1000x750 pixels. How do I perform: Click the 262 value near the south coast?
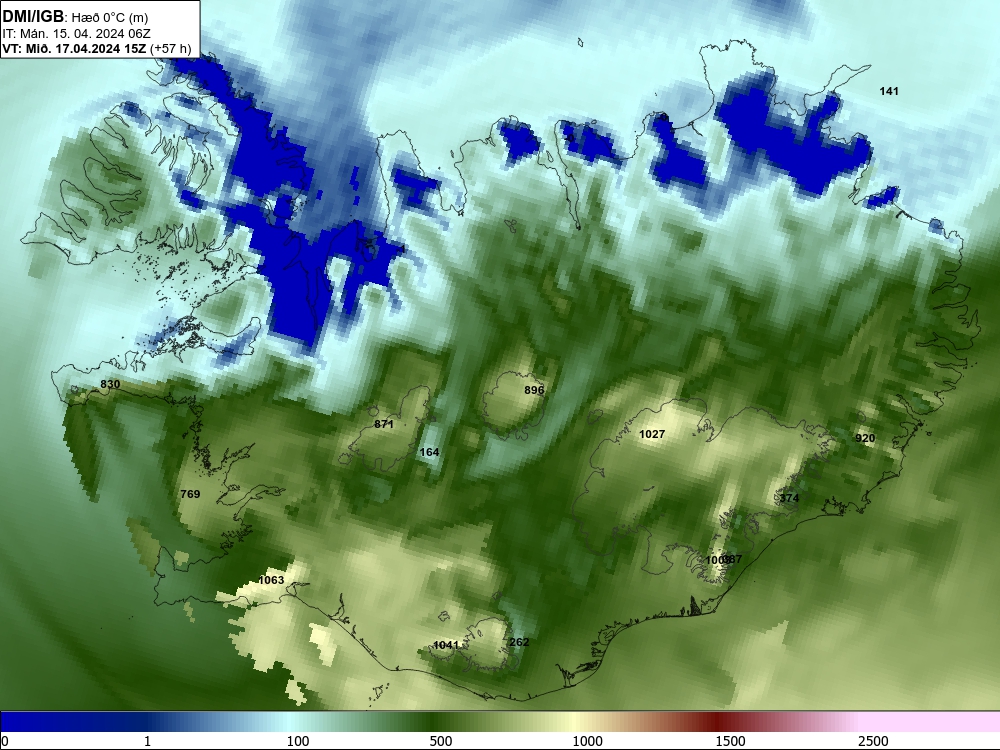point(519,642)
